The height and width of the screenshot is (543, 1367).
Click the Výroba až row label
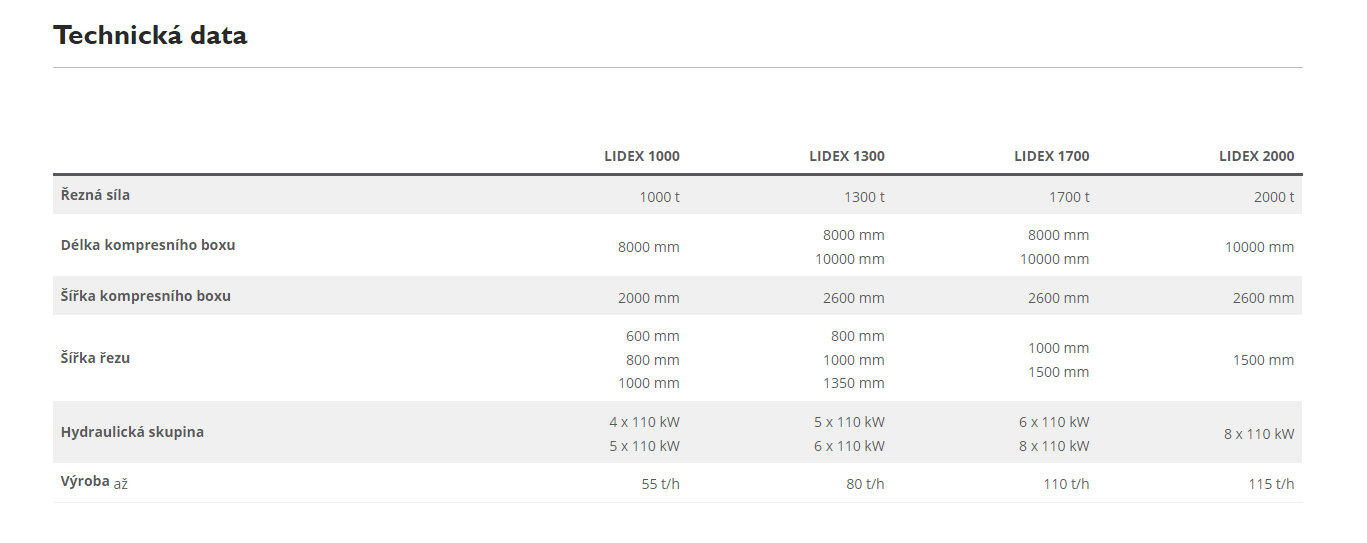pos(94,482)
